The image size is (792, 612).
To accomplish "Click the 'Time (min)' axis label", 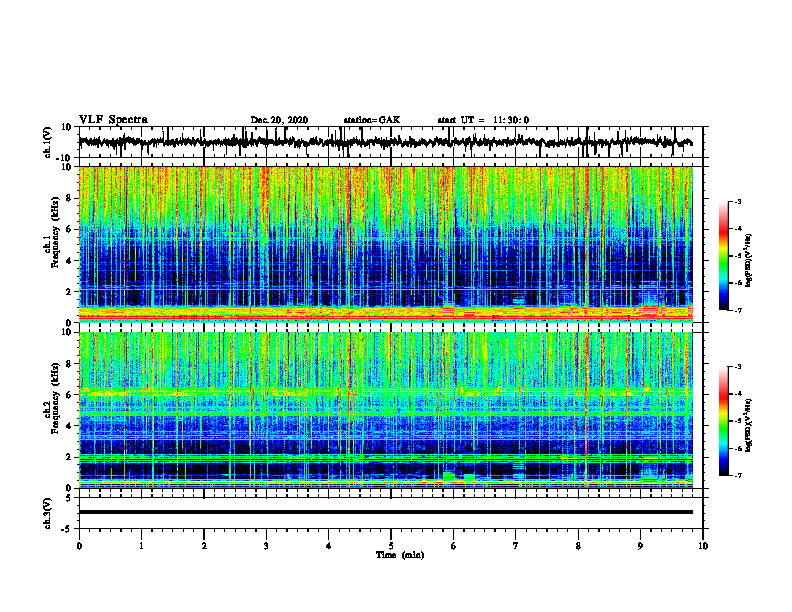I will pos(400,555).
